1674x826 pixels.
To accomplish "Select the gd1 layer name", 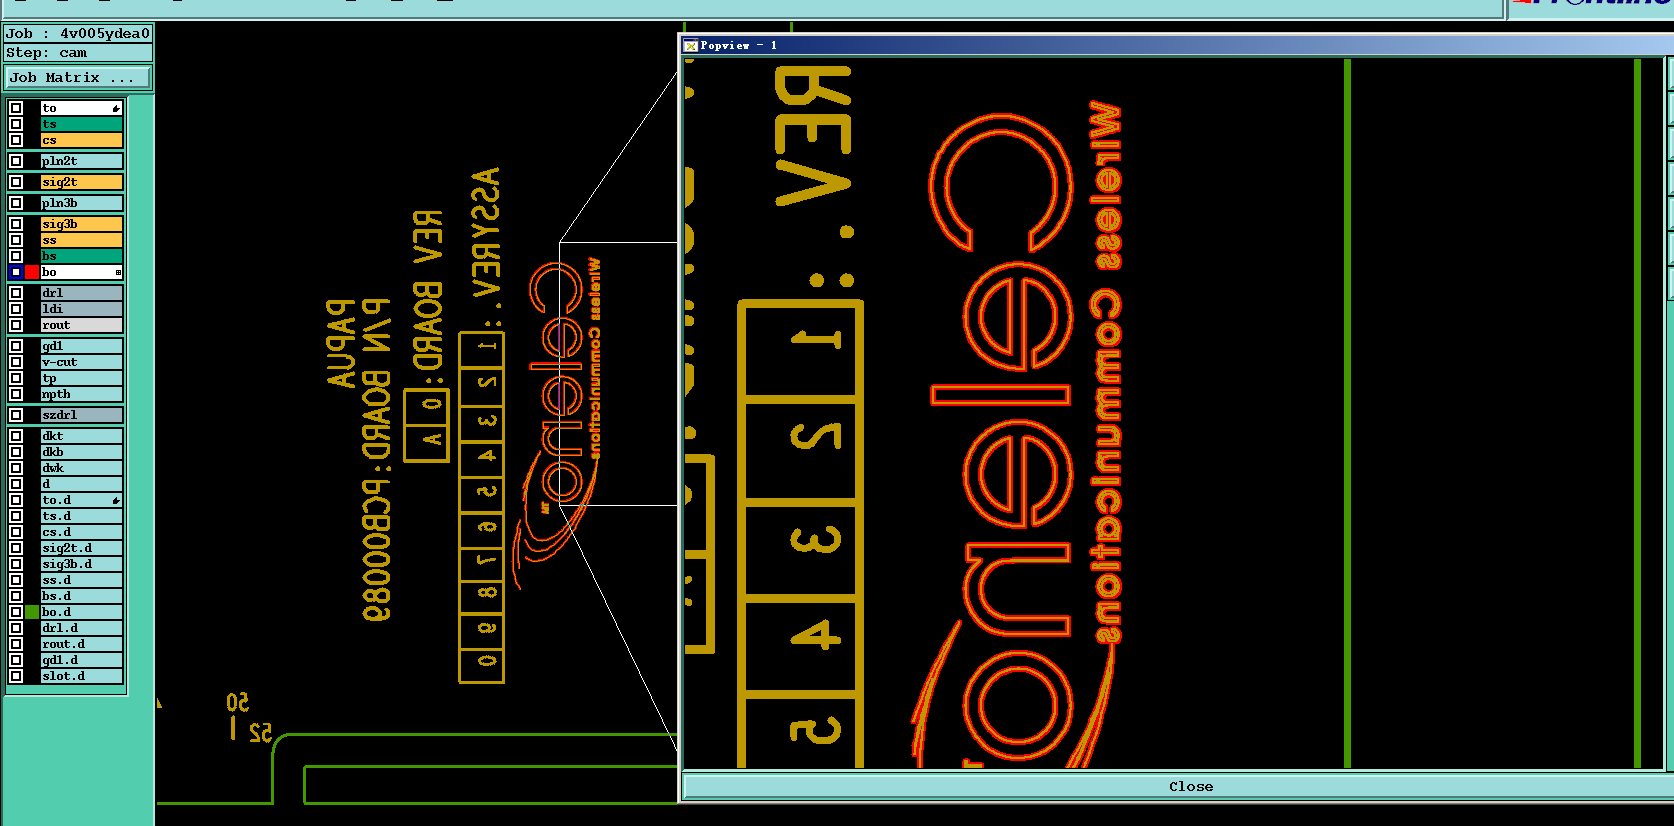I will point(81,346).
